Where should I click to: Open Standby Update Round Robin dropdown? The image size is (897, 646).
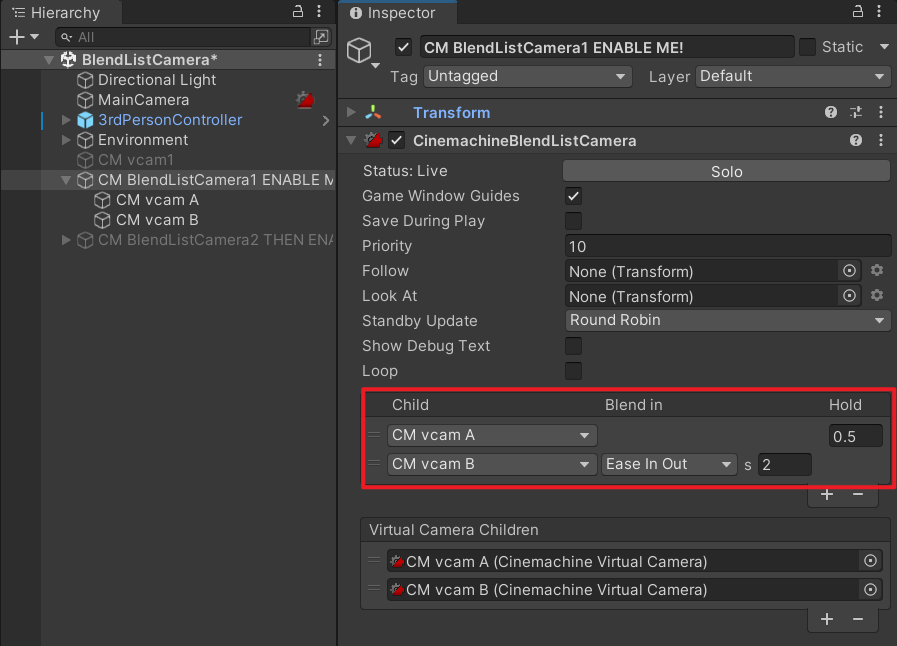pyautogui.click(x=728, y=320)
